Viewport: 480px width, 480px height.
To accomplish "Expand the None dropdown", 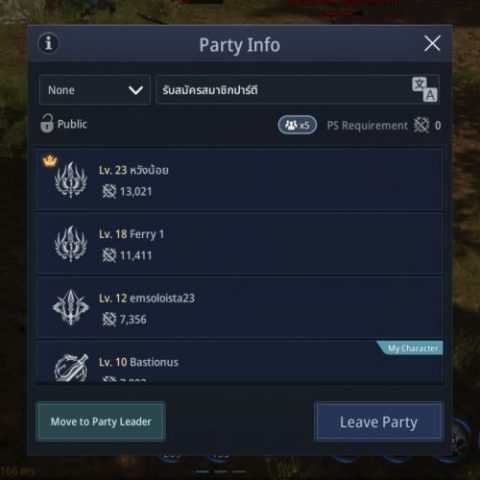I will pos(95,90).
